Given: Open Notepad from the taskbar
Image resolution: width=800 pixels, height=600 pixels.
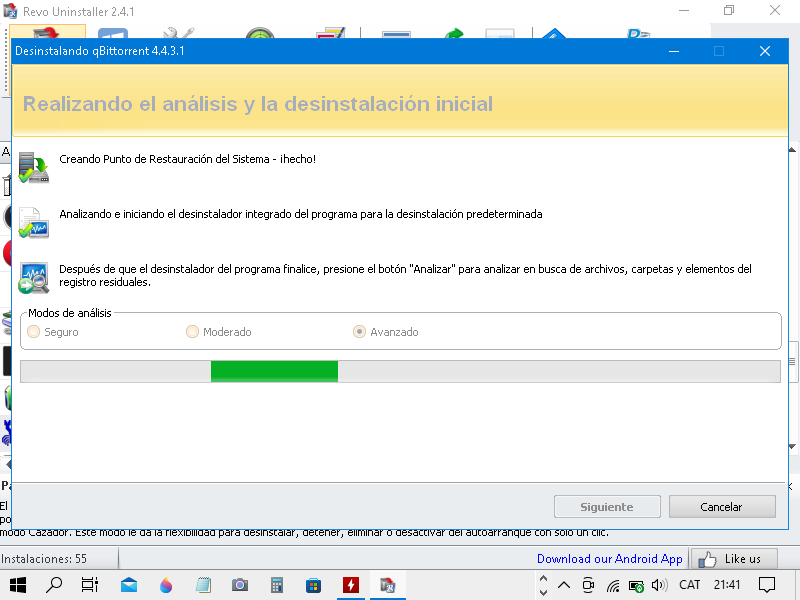Looking at the screenshot, I should point(203,585).
